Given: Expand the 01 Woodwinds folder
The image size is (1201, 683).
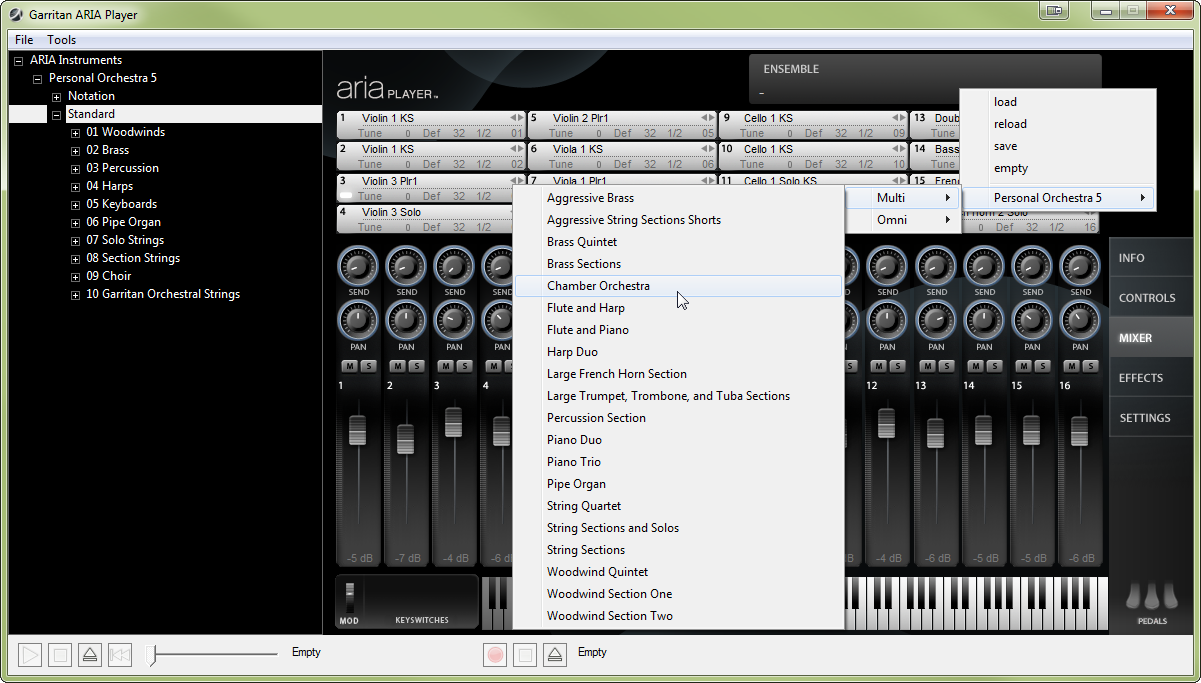Looking at the screenshot, I should click(76, 132).
